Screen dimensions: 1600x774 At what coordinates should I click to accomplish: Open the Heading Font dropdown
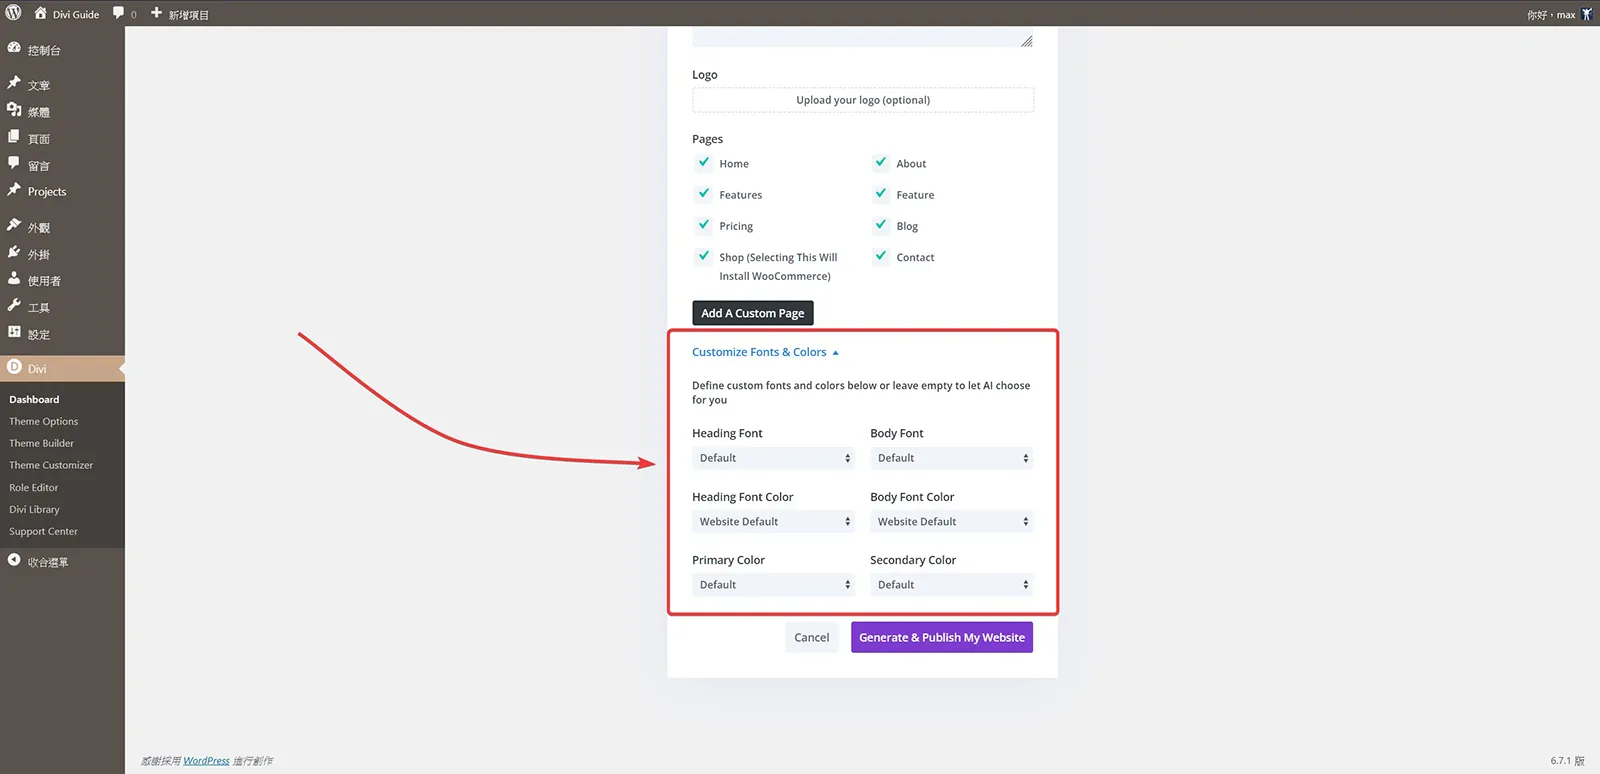[x=773, y=458]
